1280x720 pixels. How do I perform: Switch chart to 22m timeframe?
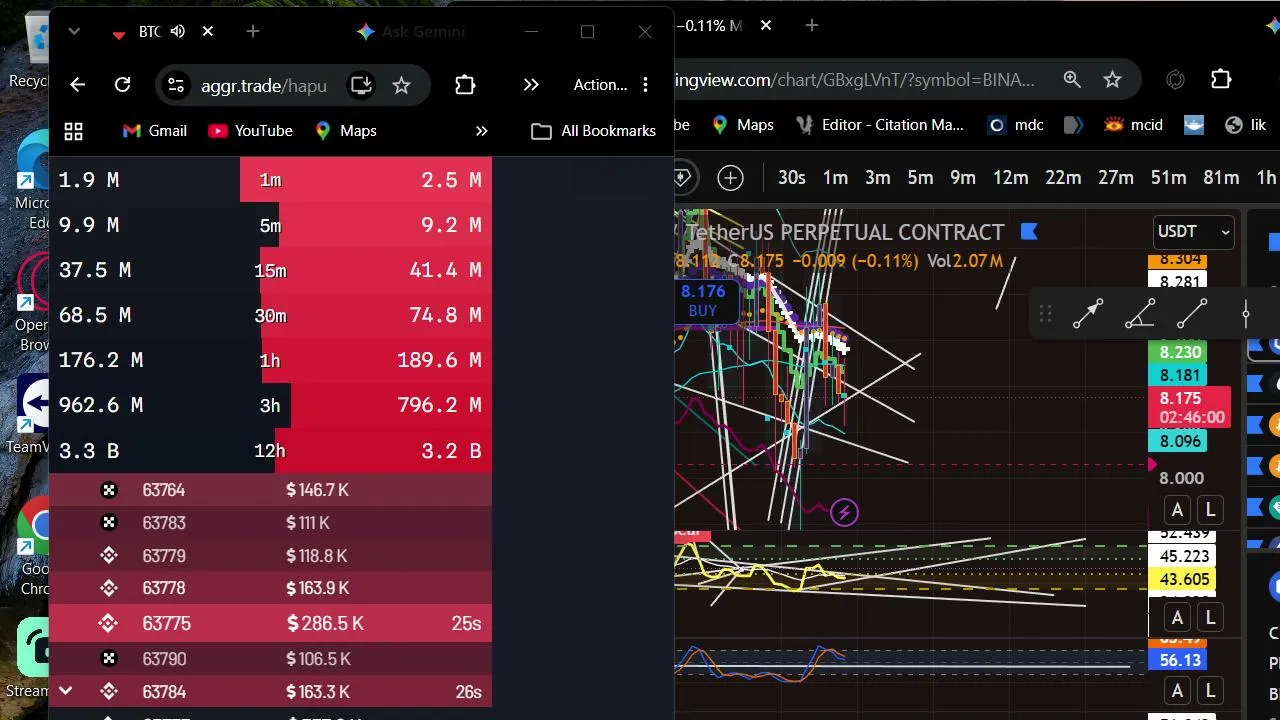tap(1063, 178)
